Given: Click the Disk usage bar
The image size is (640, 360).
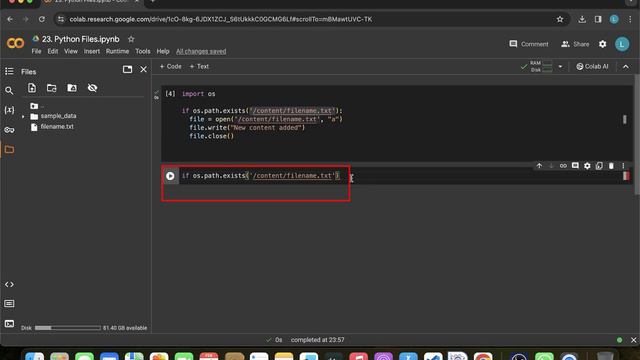Looking at the screenshot, I should pos(68,328).
